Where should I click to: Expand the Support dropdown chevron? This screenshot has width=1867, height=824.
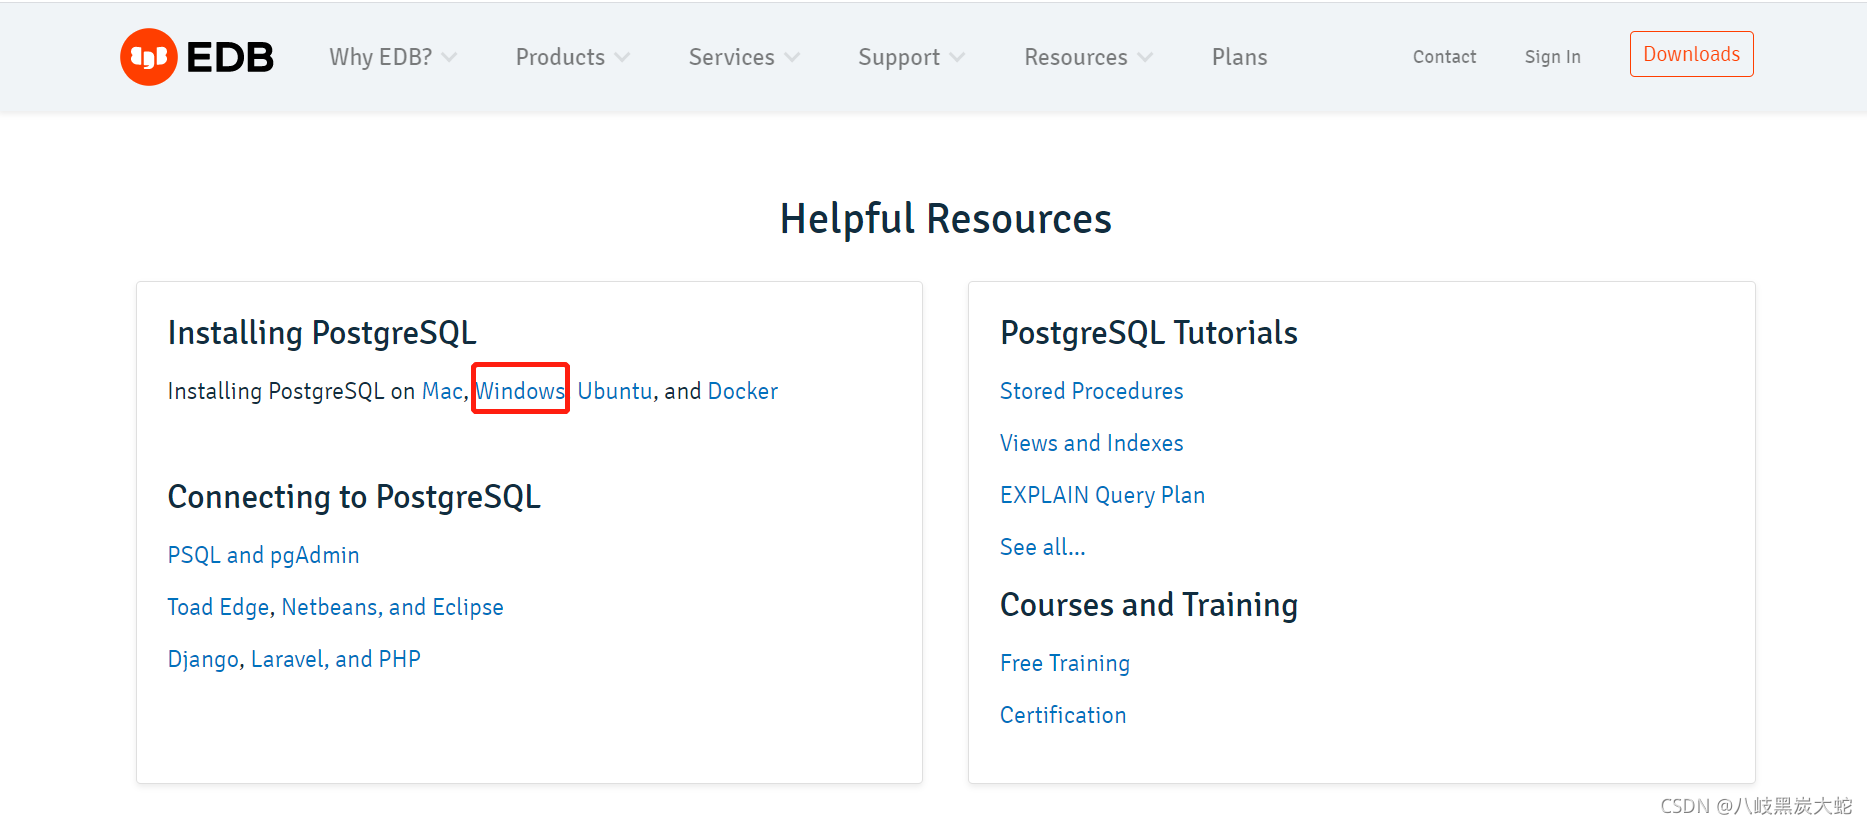(x=957, y=58)
